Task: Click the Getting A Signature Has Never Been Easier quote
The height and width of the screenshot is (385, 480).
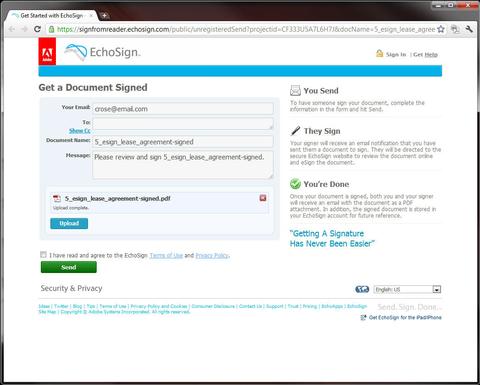Action: [332, 238]
